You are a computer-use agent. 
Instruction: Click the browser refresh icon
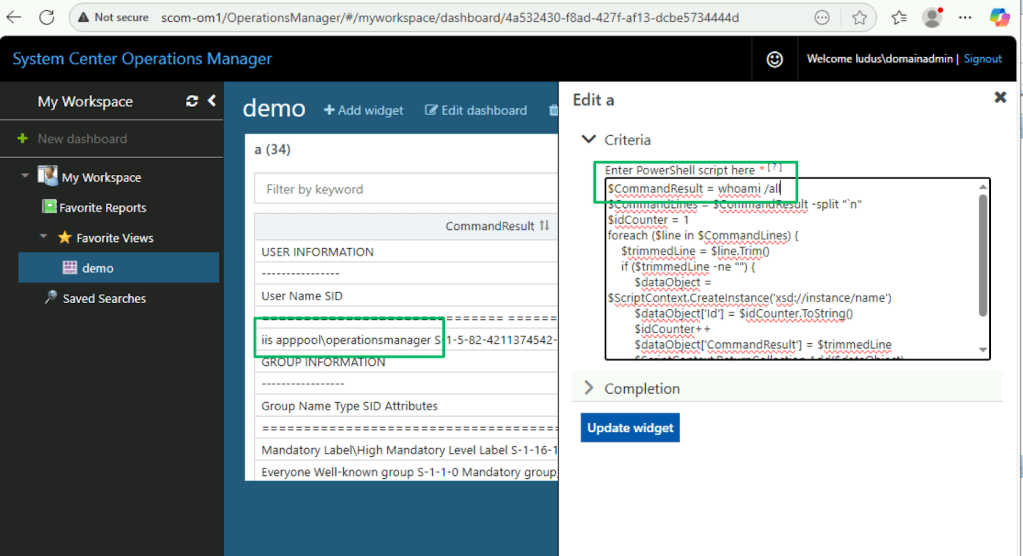[x=44, y=17]
